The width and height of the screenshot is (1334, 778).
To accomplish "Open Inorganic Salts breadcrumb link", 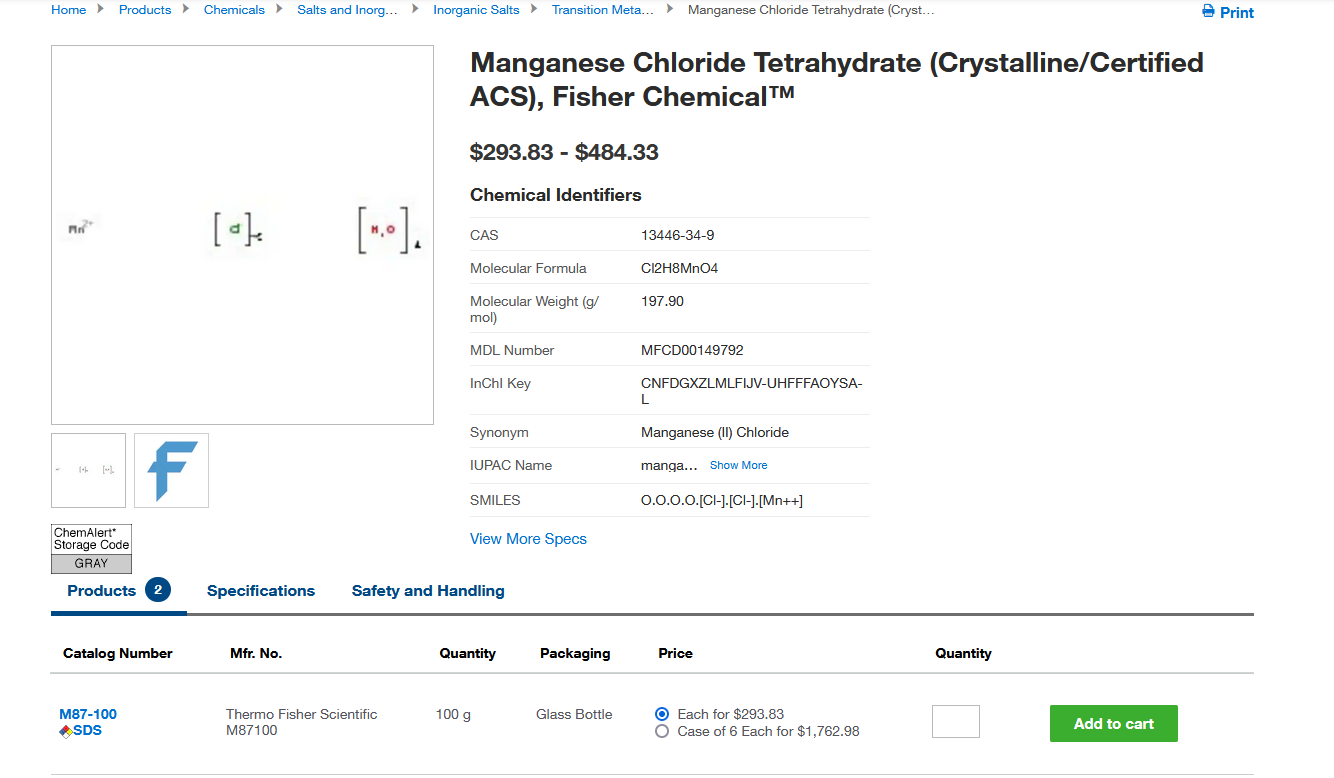I will tap(476, 10).
